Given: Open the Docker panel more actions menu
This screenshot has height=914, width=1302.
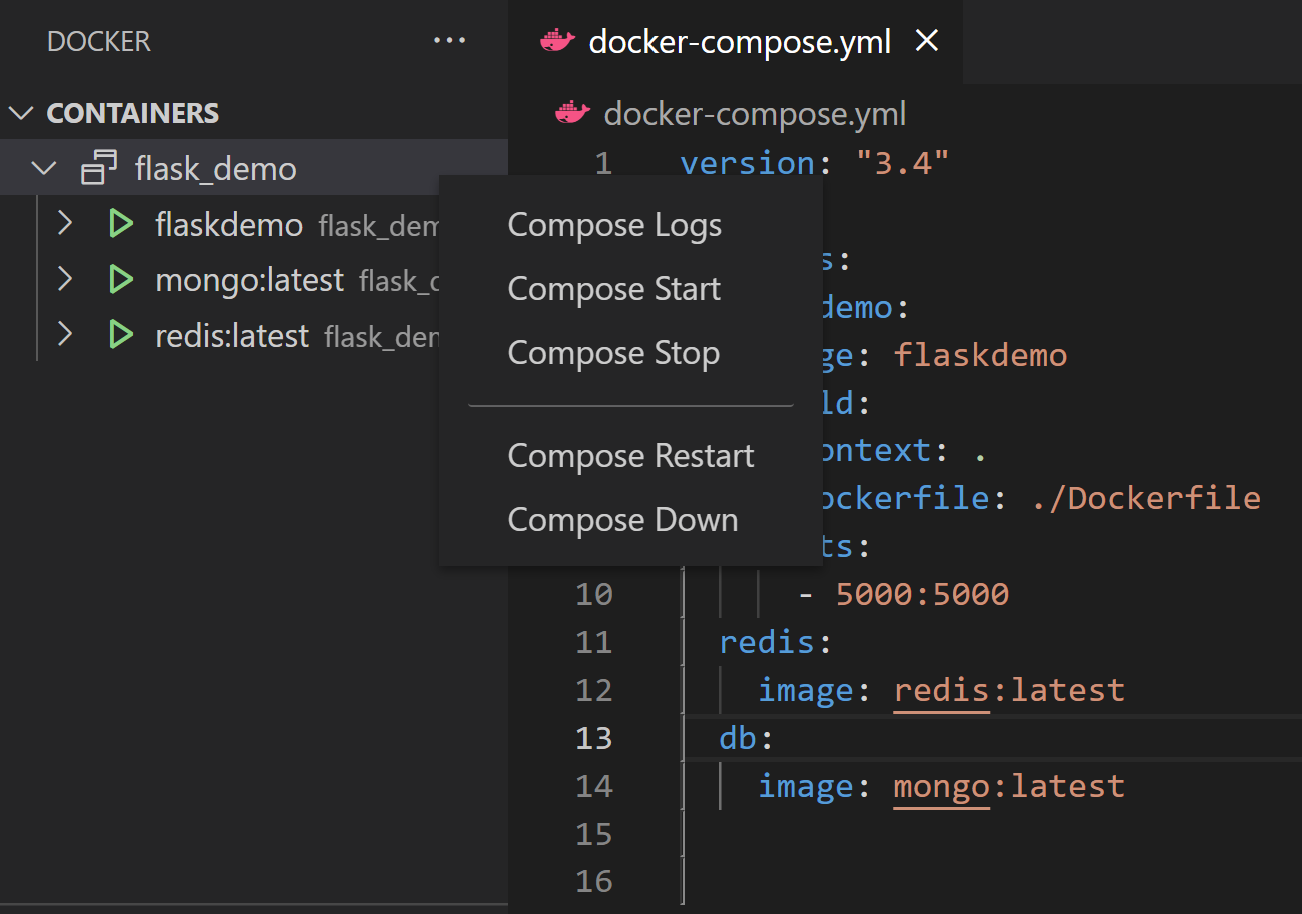Looking at the screenshot, I should [449, 40].
